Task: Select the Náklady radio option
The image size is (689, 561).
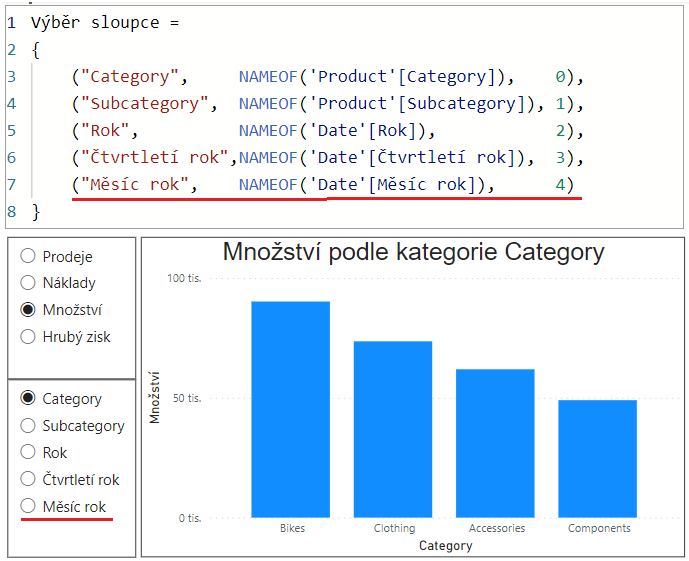Action: coord(28,283)
